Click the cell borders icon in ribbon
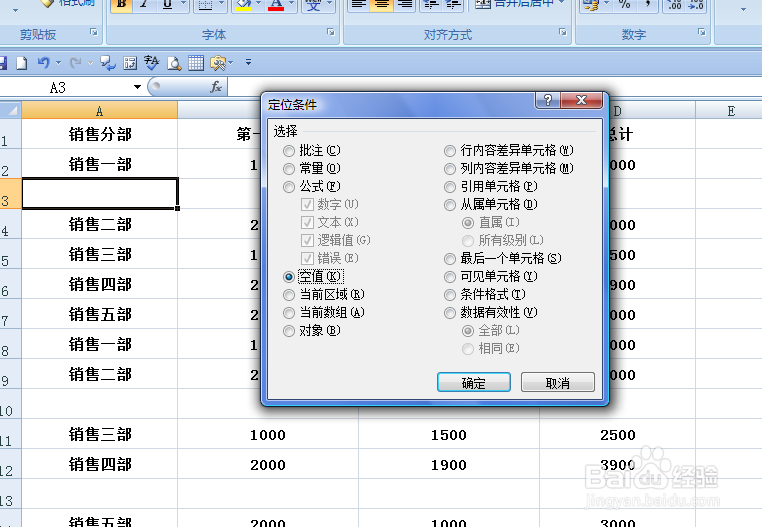Screen dimensions: 762x527 [x=206, y=5]
